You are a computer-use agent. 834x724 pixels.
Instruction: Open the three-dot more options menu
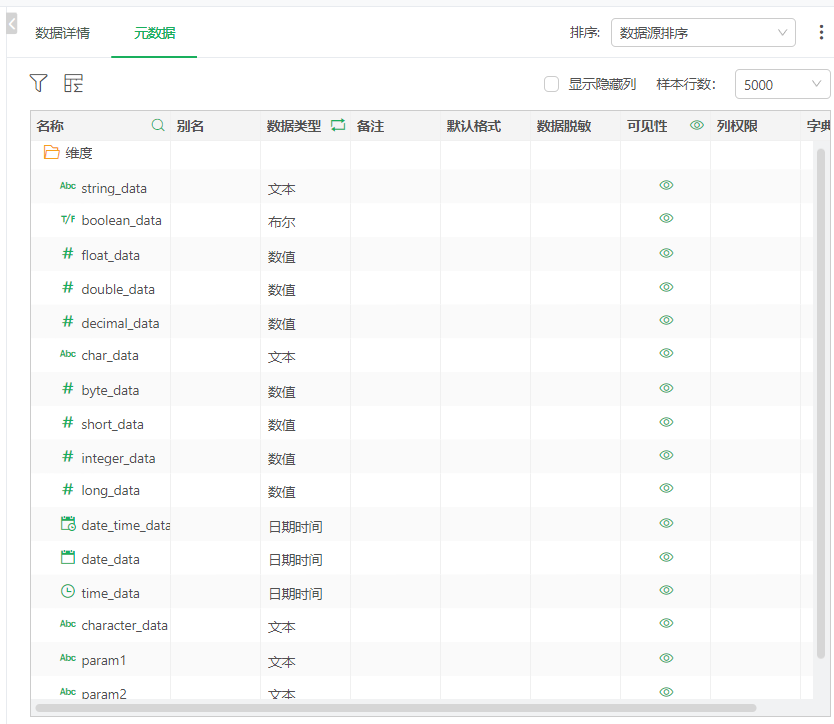821,32
